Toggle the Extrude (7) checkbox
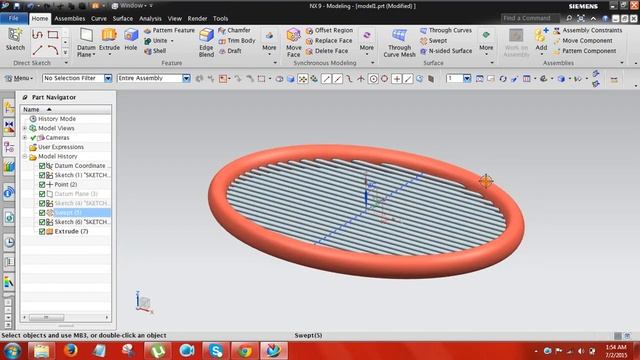 (x=42, y=231)
